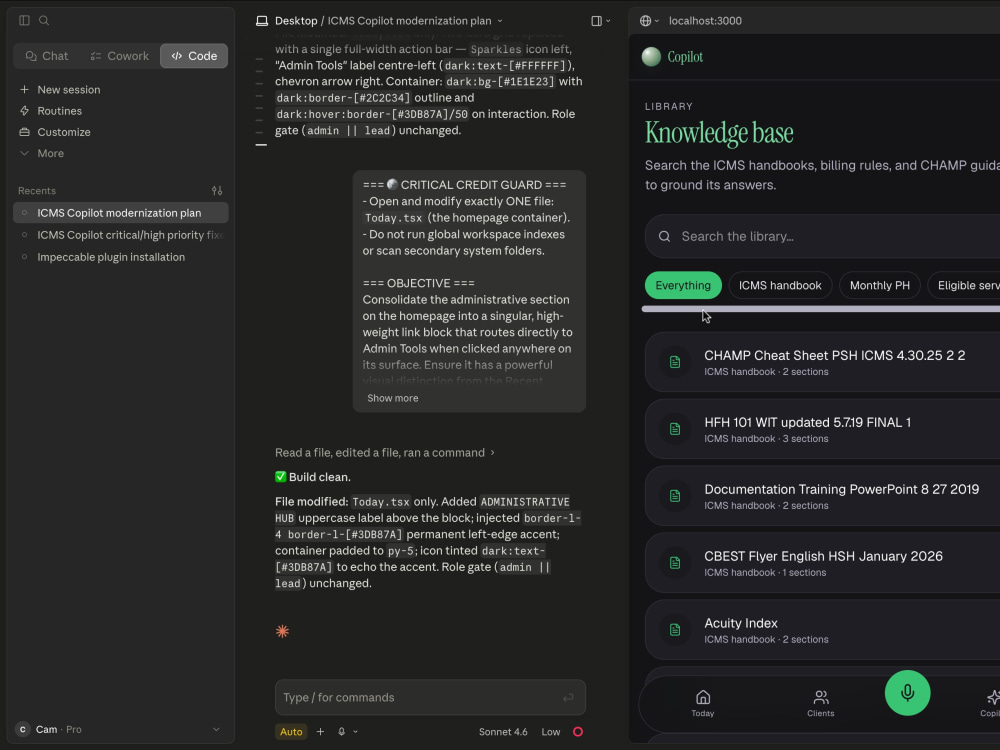The width and height of the screenshot is (1000, 750).
Task: Click the localhost:3000 address field
Action: click(x=705, y=21)
